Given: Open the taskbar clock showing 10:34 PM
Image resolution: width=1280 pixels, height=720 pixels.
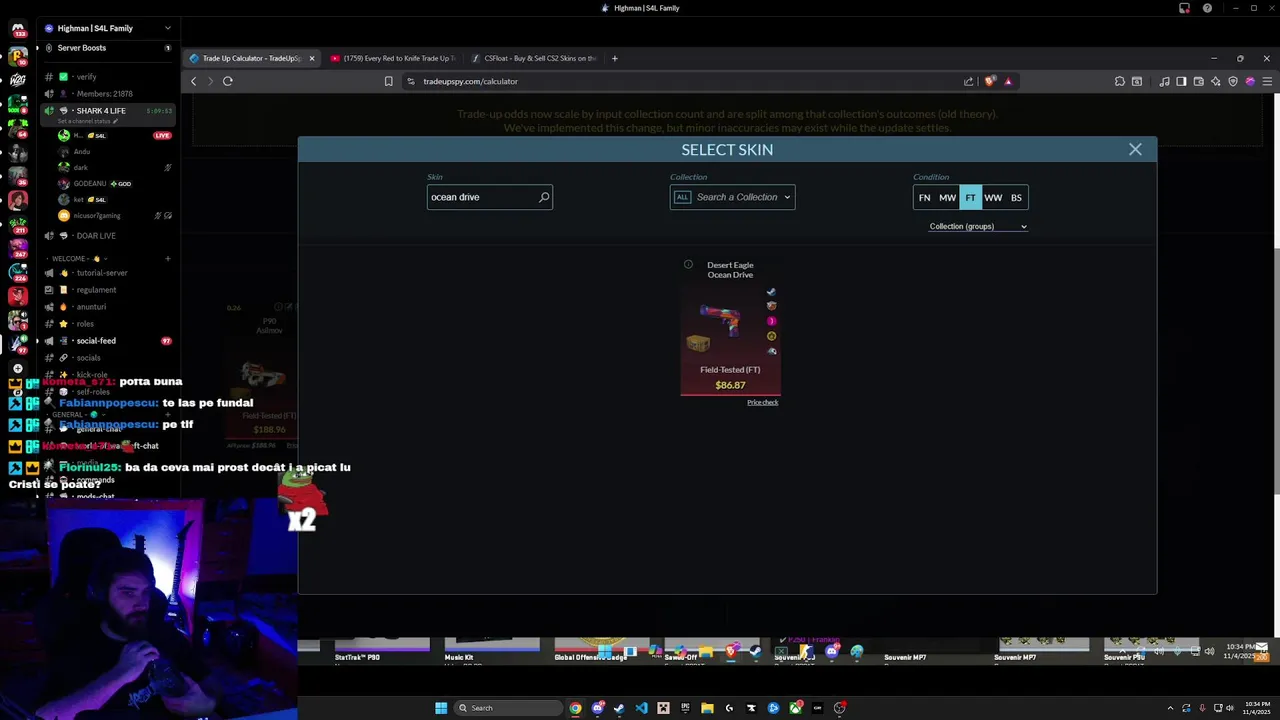Looking at the screenshot, I should click(1256, 708).
